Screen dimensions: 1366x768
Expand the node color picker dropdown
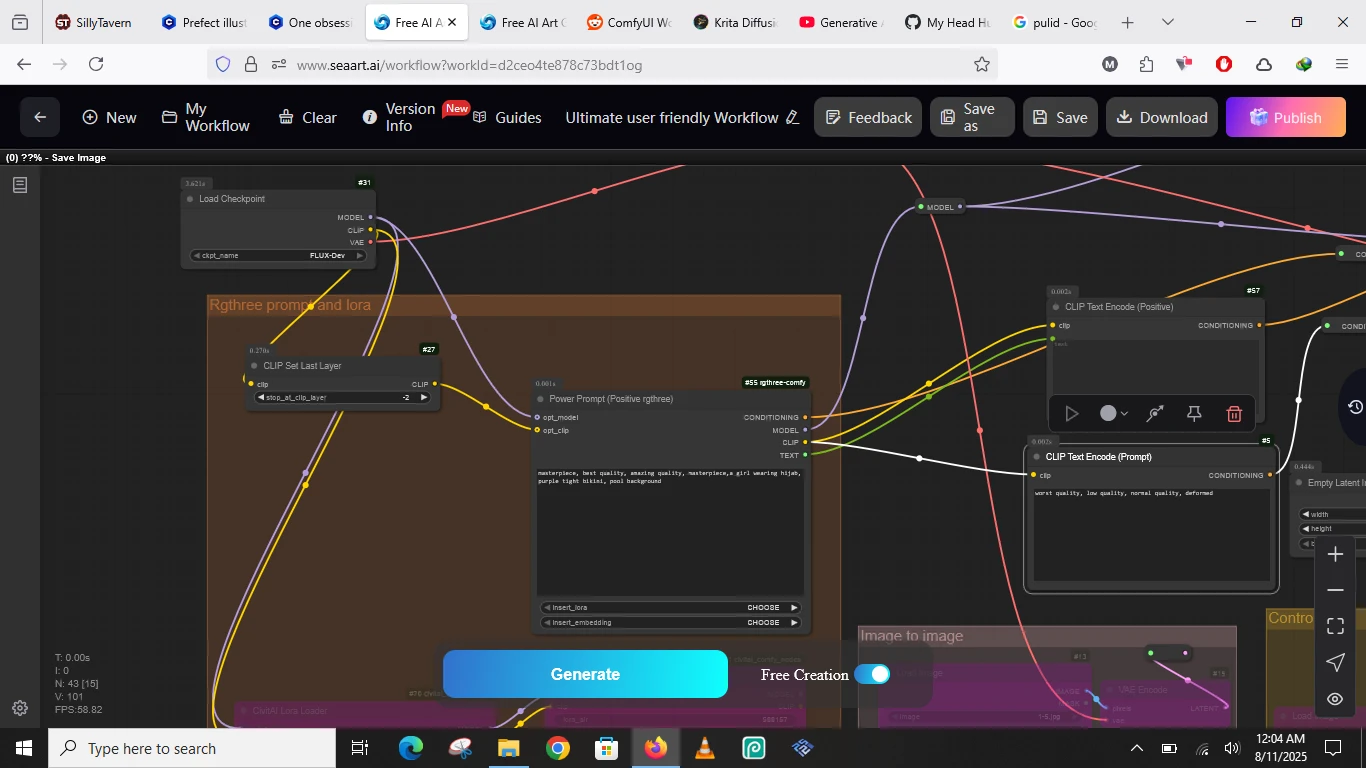coord(1114,414)
